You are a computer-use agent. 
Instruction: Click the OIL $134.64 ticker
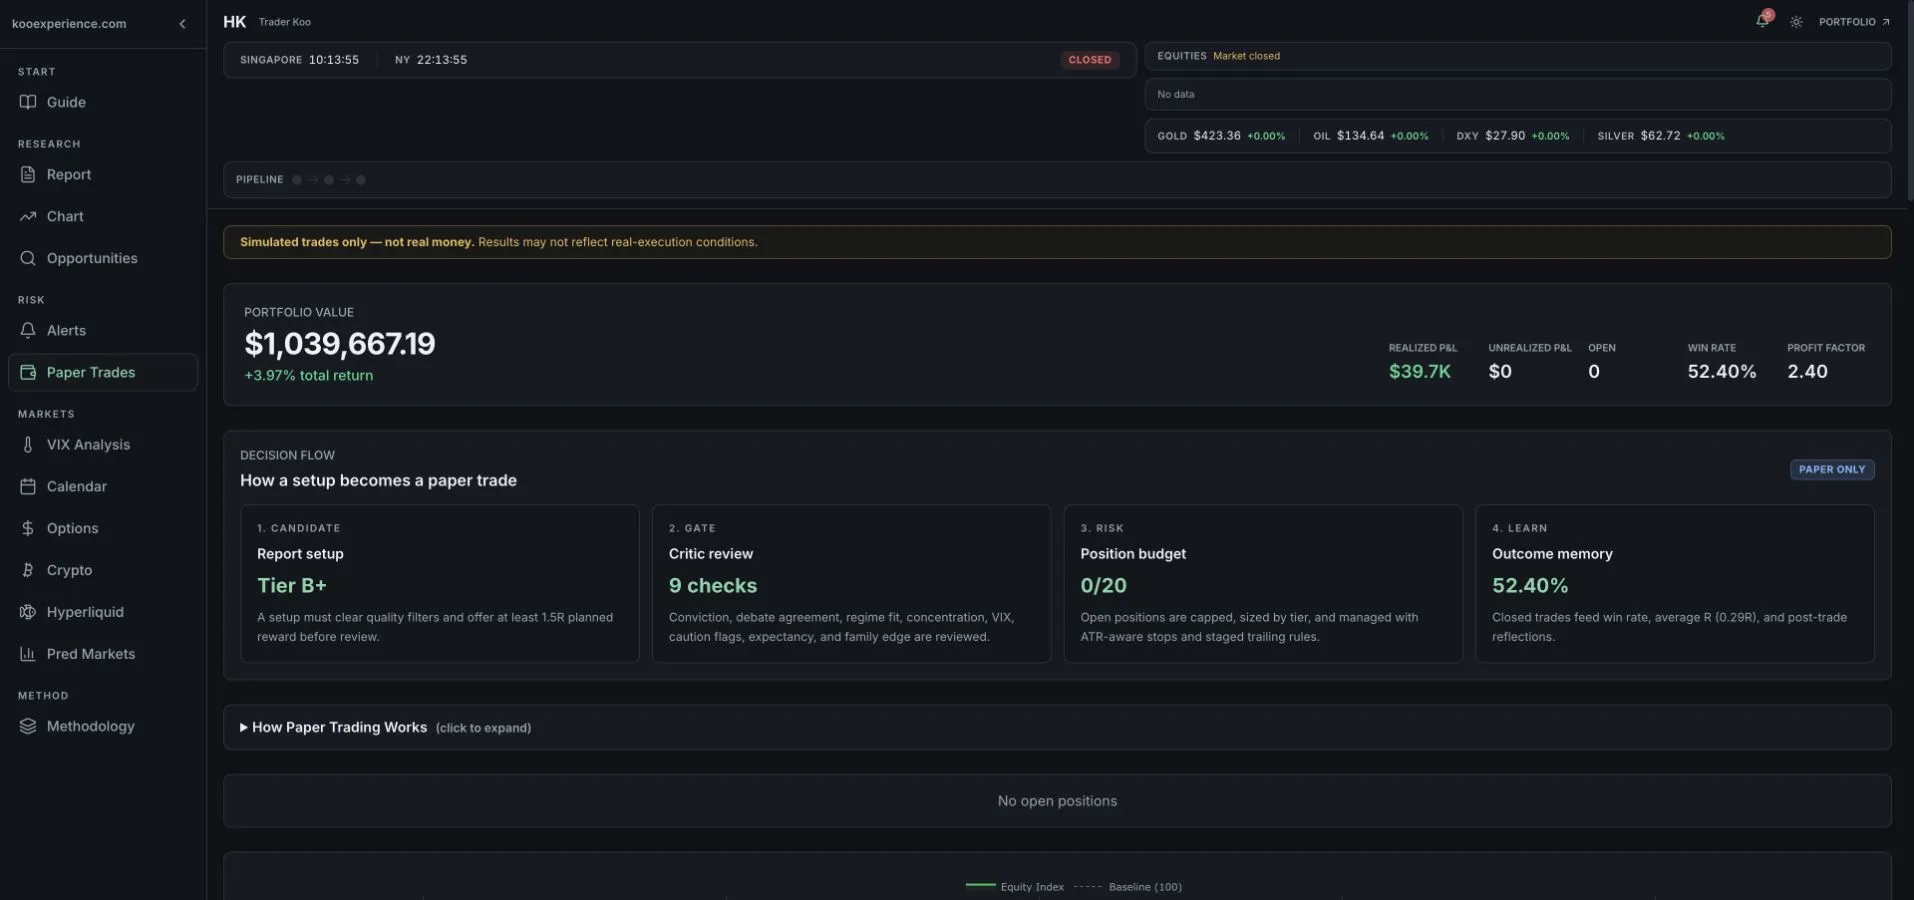tap(1370, 136)
